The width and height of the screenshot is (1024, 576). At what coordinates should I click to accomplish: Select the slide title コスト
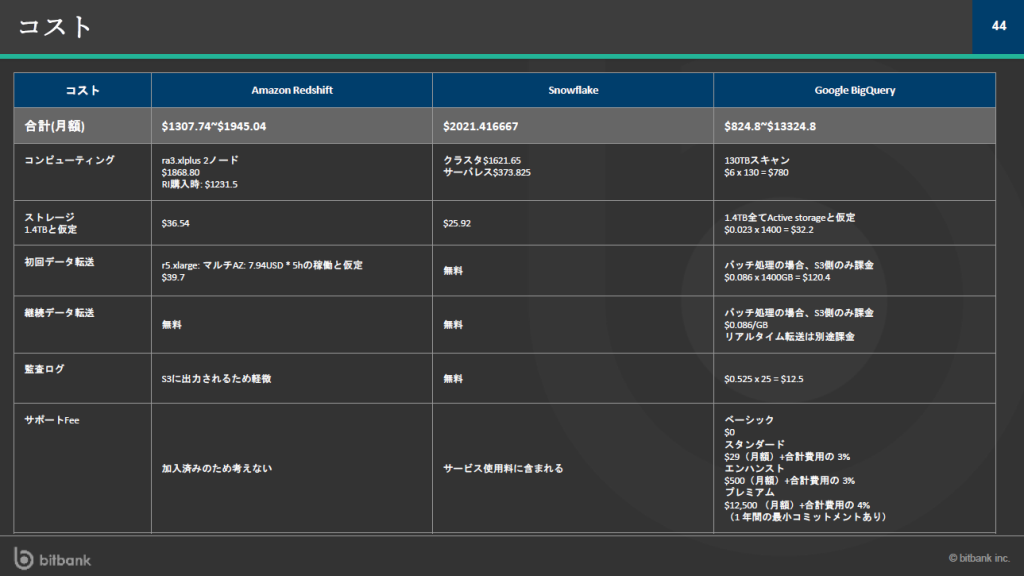tap(54, 27)
